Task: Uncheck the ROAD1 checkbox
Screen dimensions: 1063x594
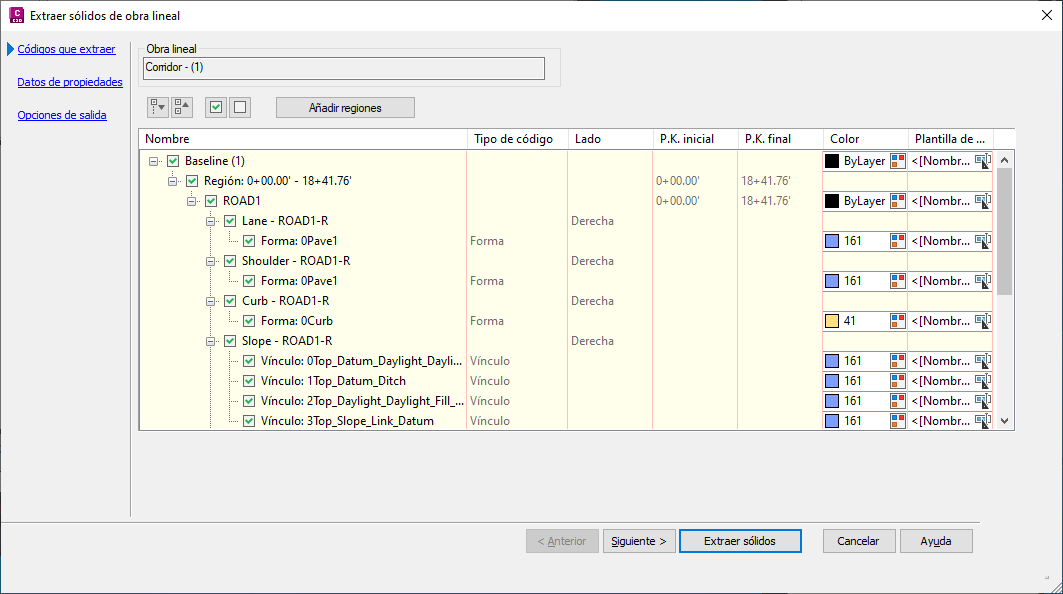Action: click(211, 201)
